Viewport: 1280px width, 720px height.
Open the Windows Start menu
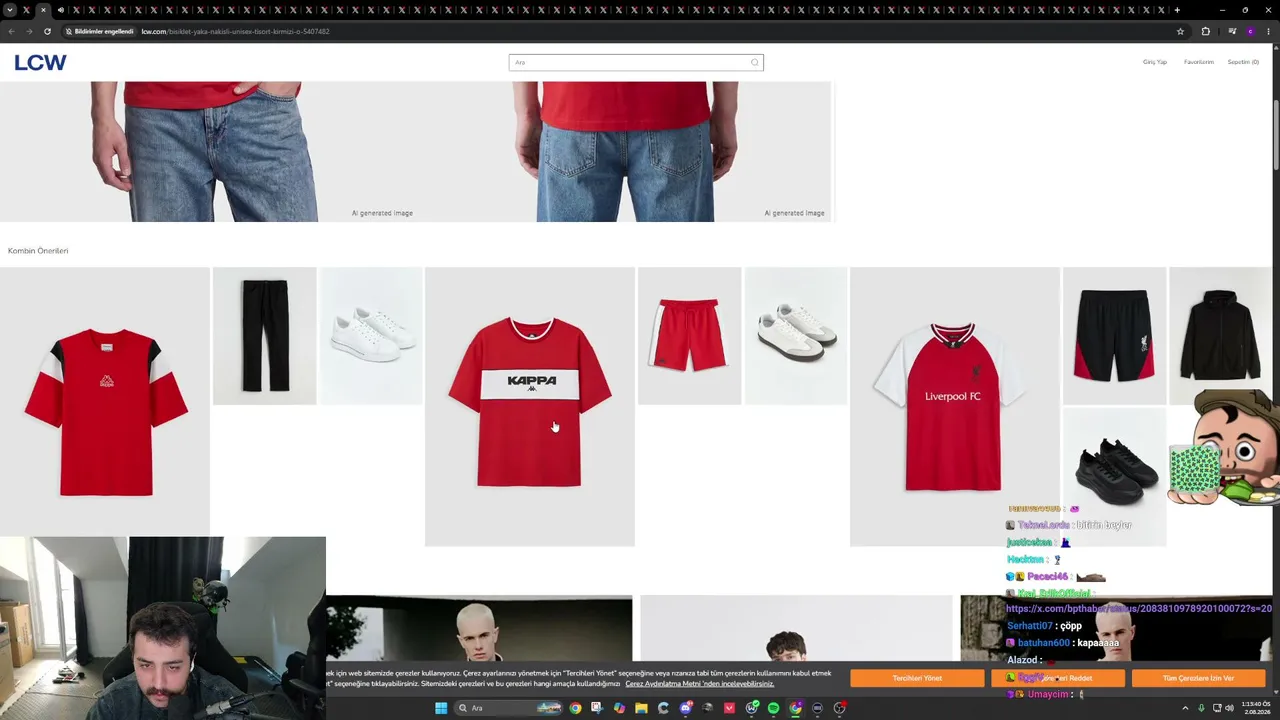(x=441, y=708)
